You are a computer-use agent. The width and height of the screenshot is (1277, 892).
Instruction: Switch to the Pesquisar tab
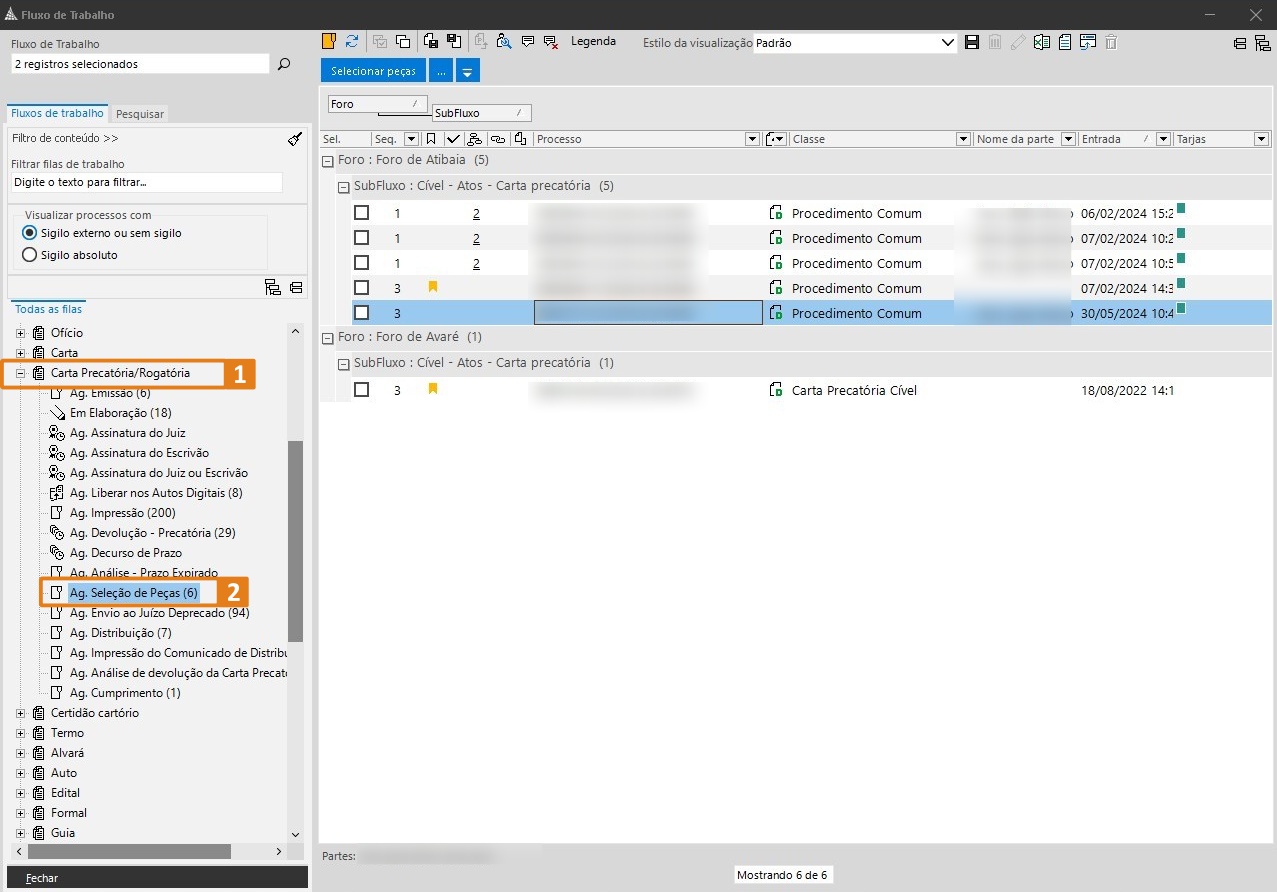[x=140, y=114]
